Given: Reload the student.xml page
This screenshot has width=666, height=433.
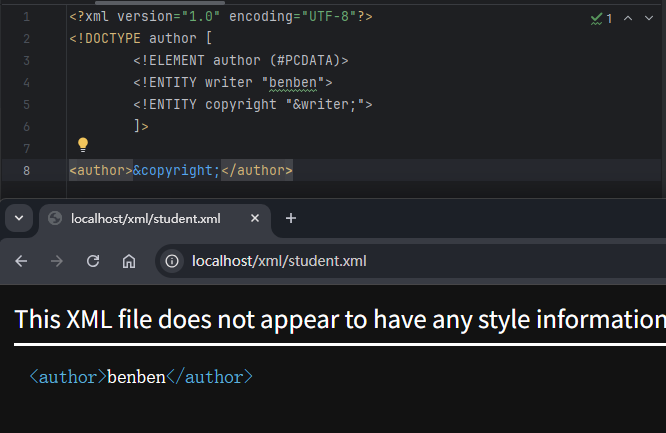Looking at the screenshot, I should 93,261.
